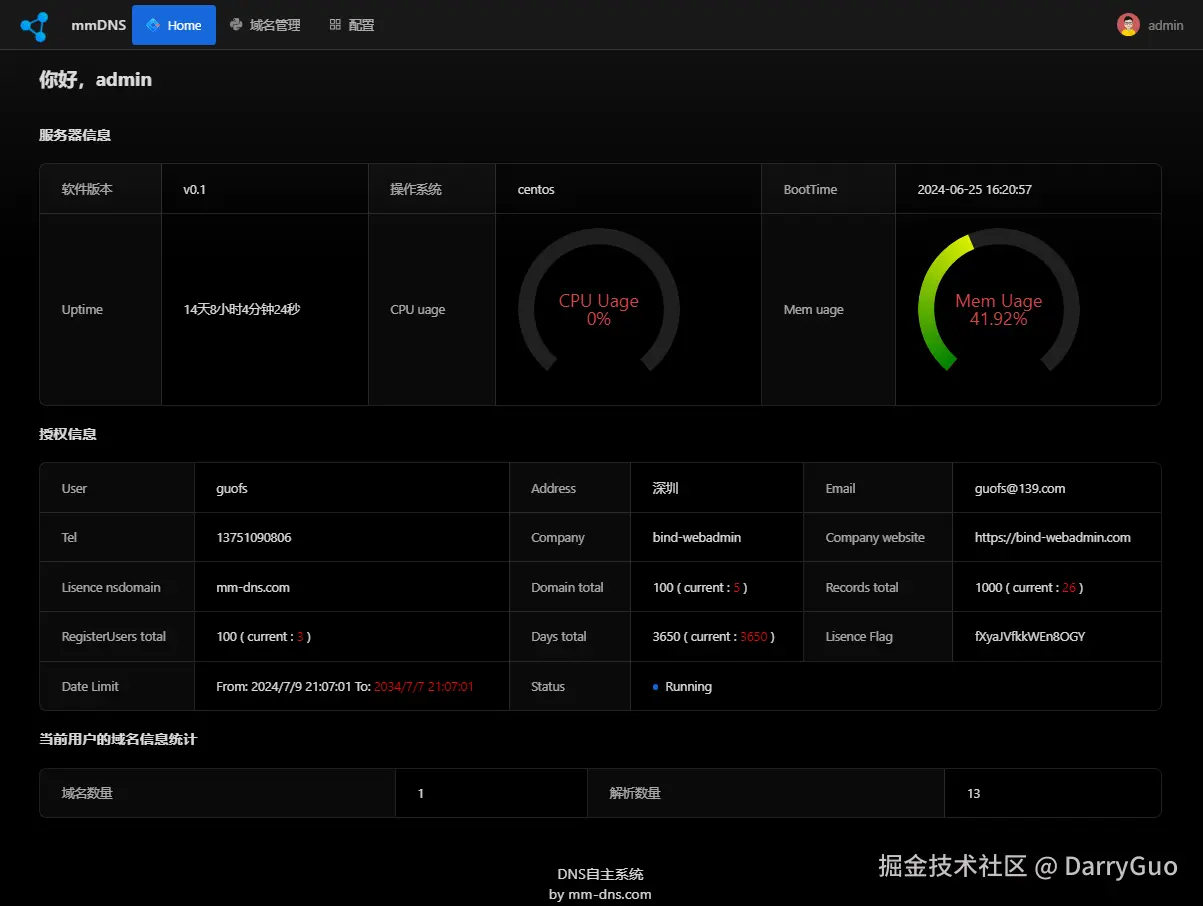Select BootTime value 2024-06-25 16:20:57
Screen dimensions: 1203x906
974,189
